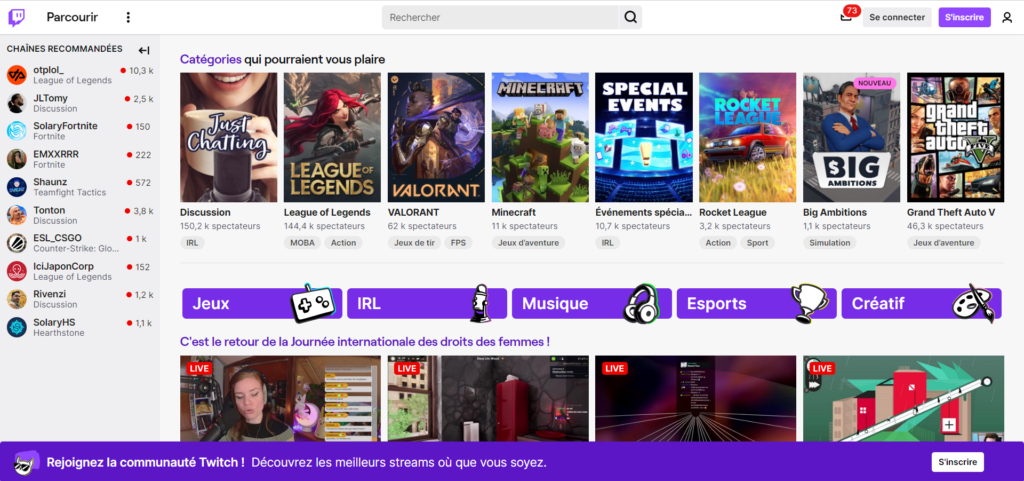Click the MOBA tag under League of Legends
Screen dimensions: 1024x481
pyautogui.click(x=302, y=243)
